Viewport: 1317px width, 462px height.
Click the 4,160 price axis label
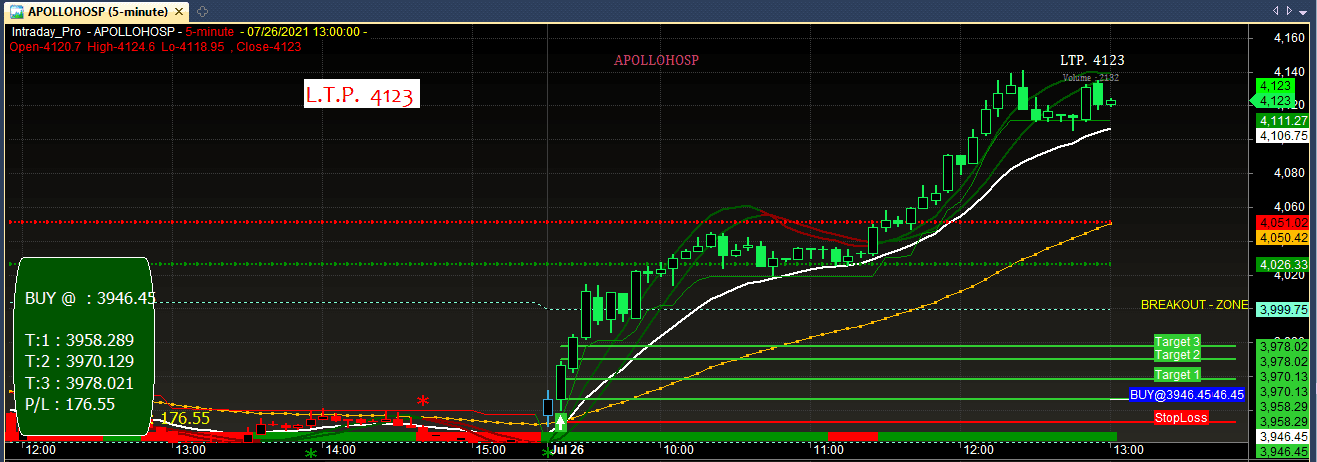tap(1290, 37)
